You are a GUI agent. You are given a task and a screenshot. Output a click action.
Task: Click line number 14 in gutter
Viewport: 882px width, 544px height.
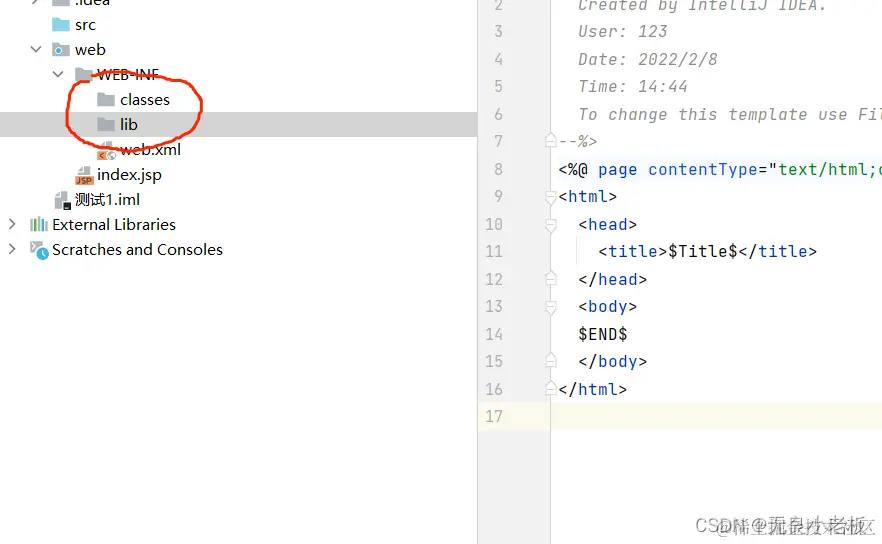494,334
